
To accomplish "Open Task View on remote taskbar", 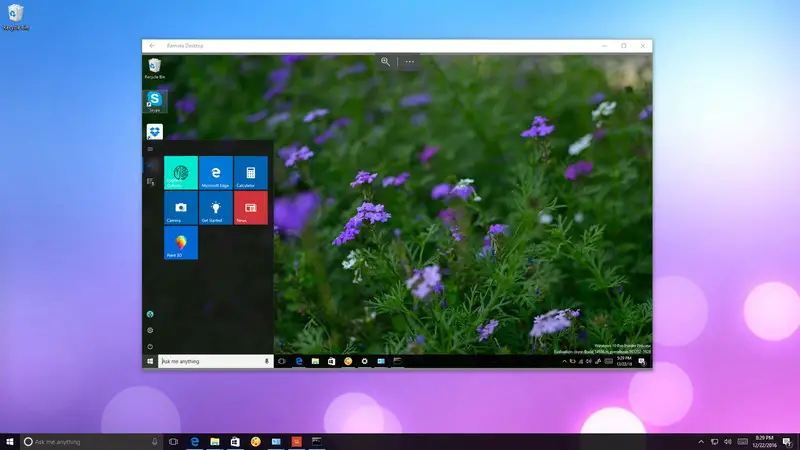I will tap(282, 361).
